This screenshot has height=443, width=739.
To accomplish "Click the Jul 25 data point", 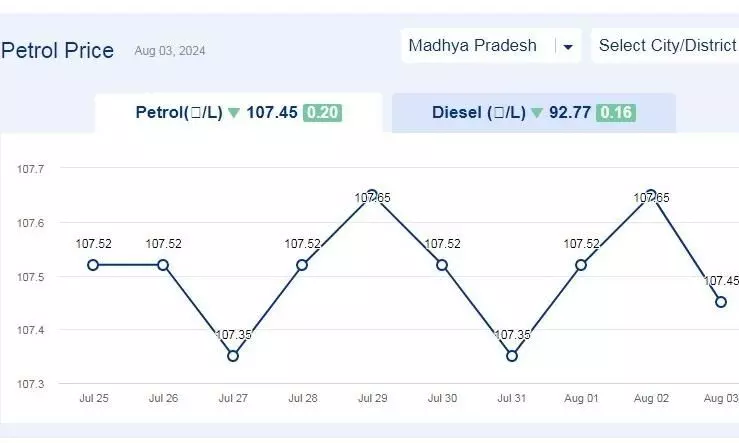I will point(93,265).
